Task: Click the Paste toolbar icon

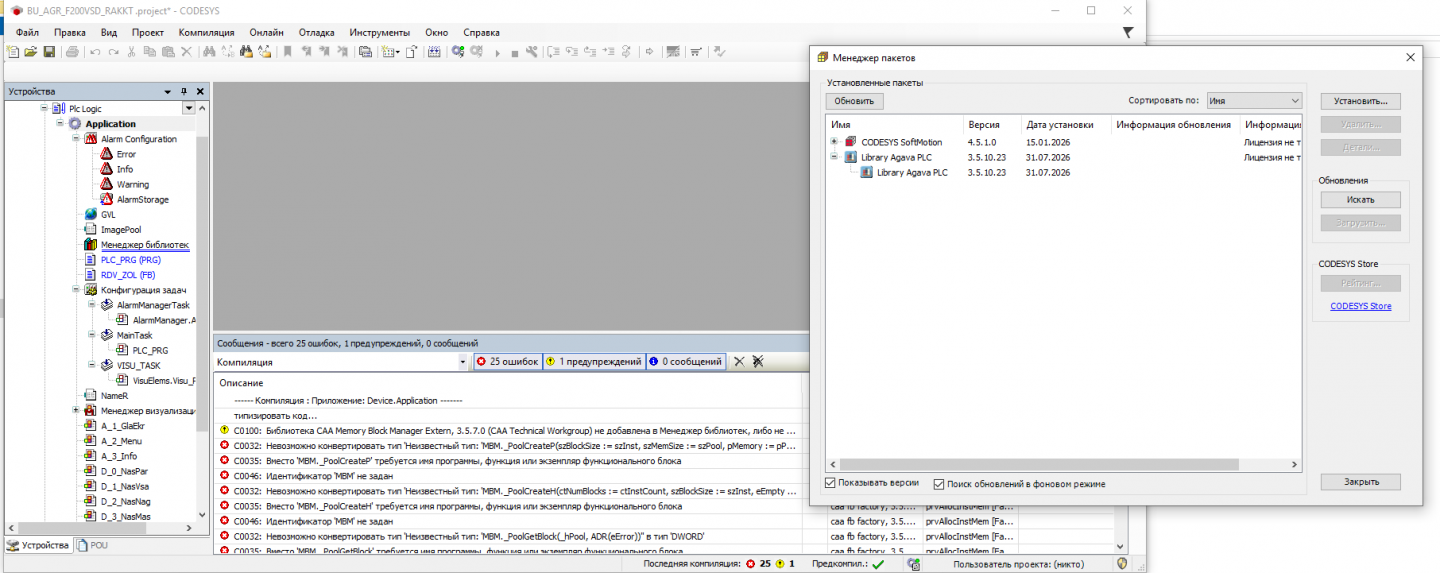Action: [168, 51]
